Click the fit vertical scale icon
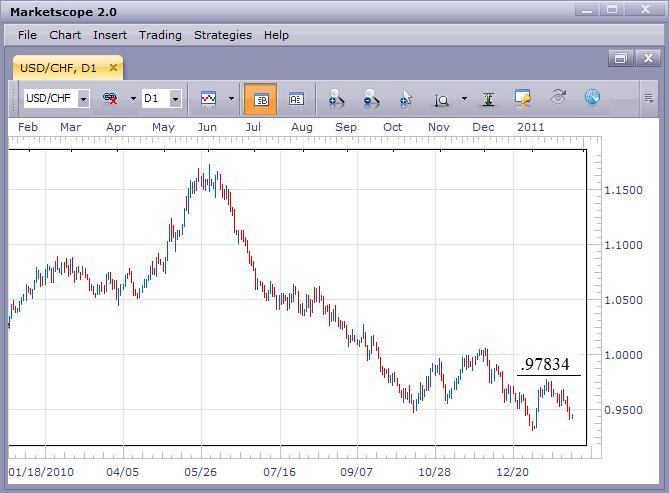The image size is (669, 493). (x=489, y=99)
